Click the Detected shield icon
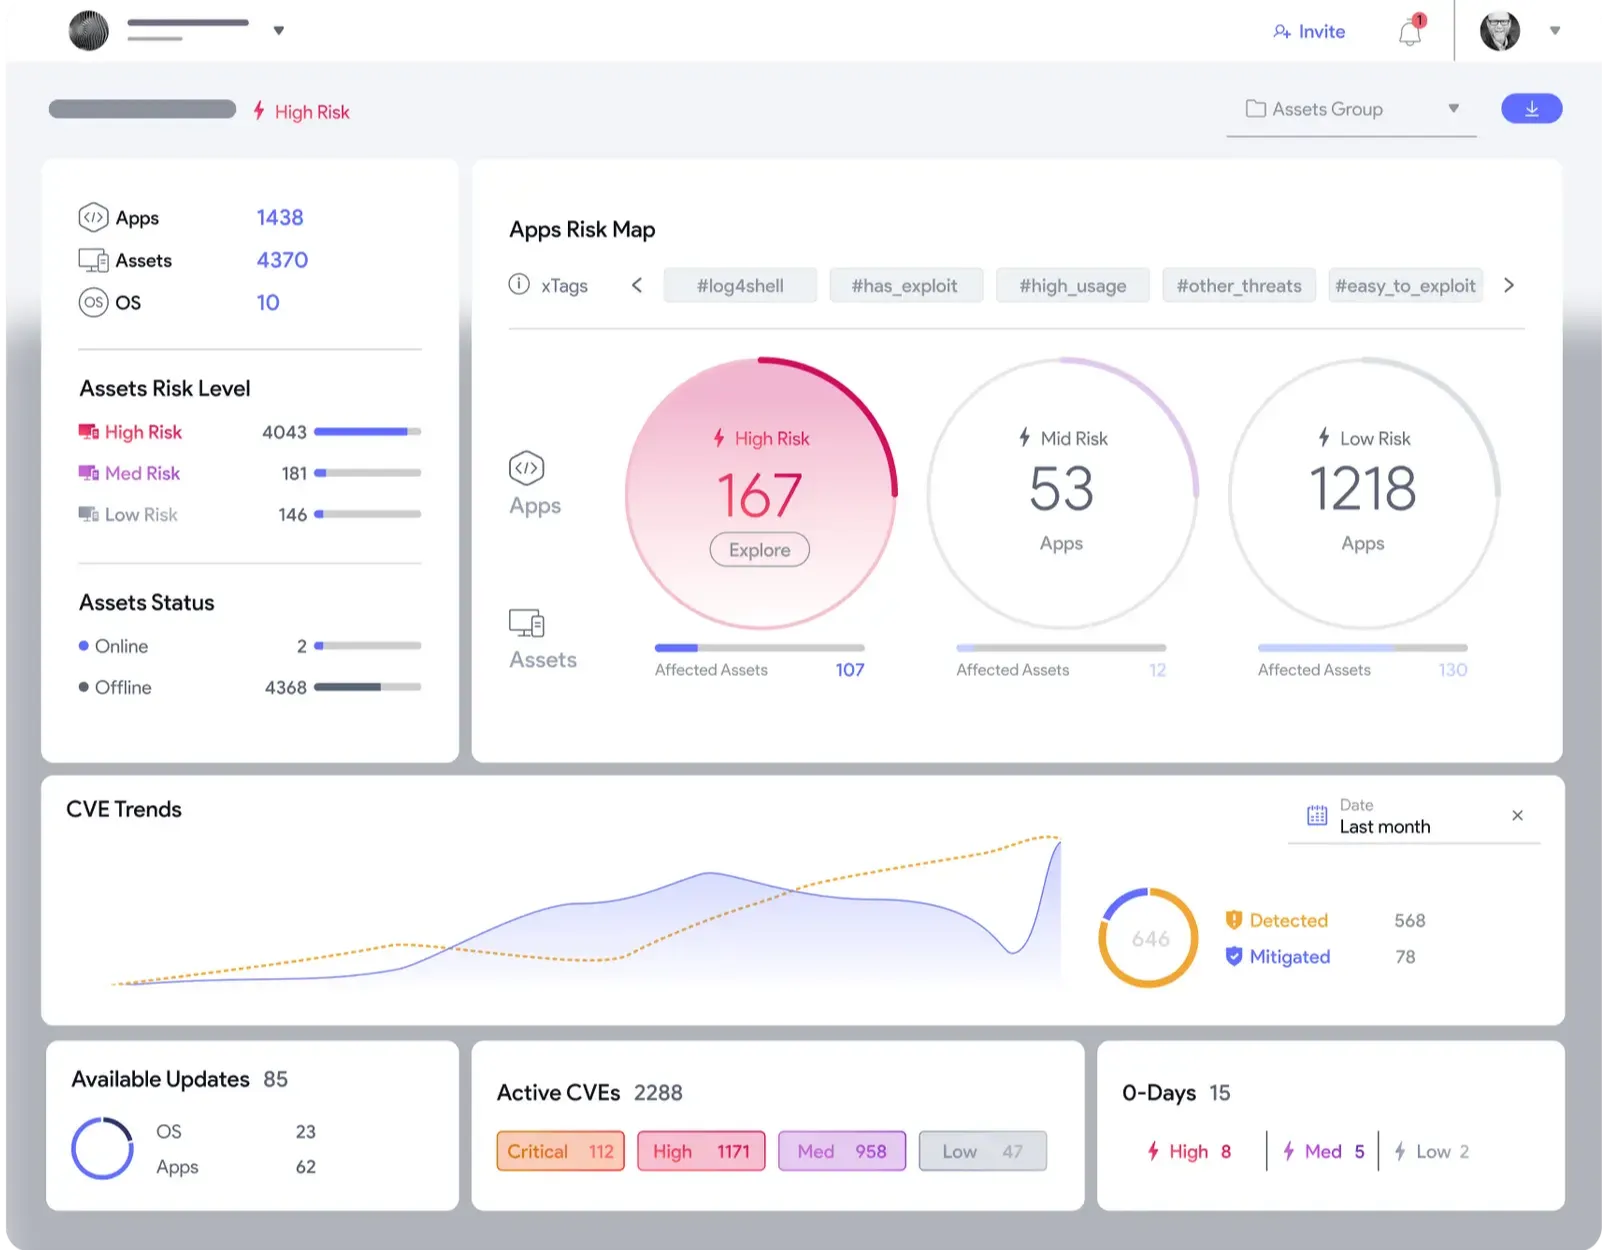 coord(1233,920)
